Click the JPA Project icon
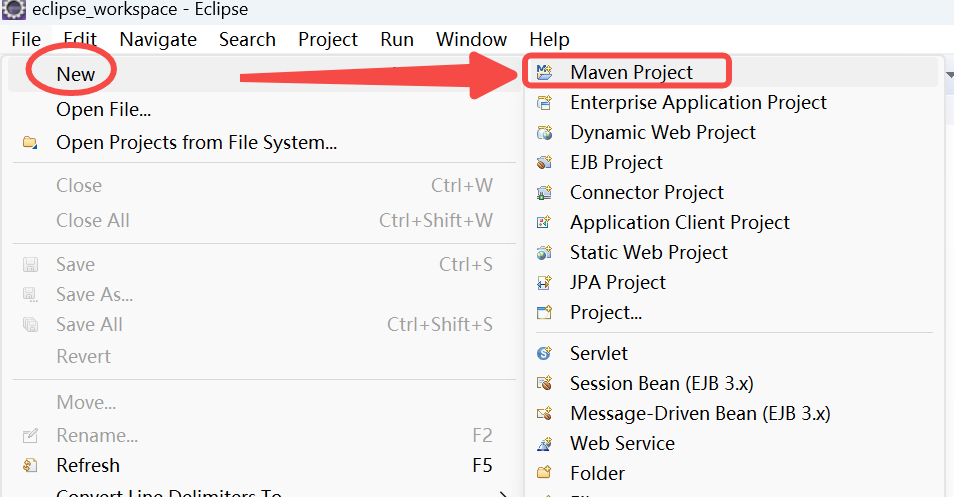 [545, 282]
